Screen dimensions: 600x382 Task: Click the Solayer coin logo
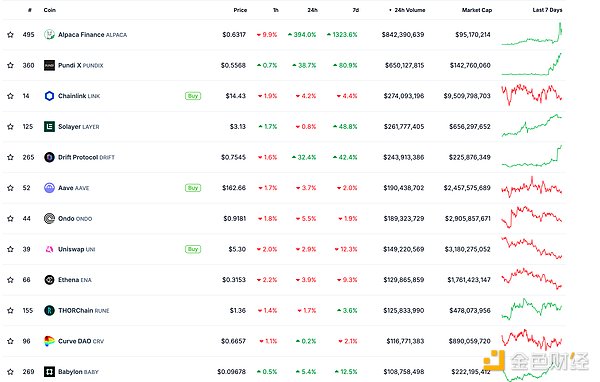(49, 127)
